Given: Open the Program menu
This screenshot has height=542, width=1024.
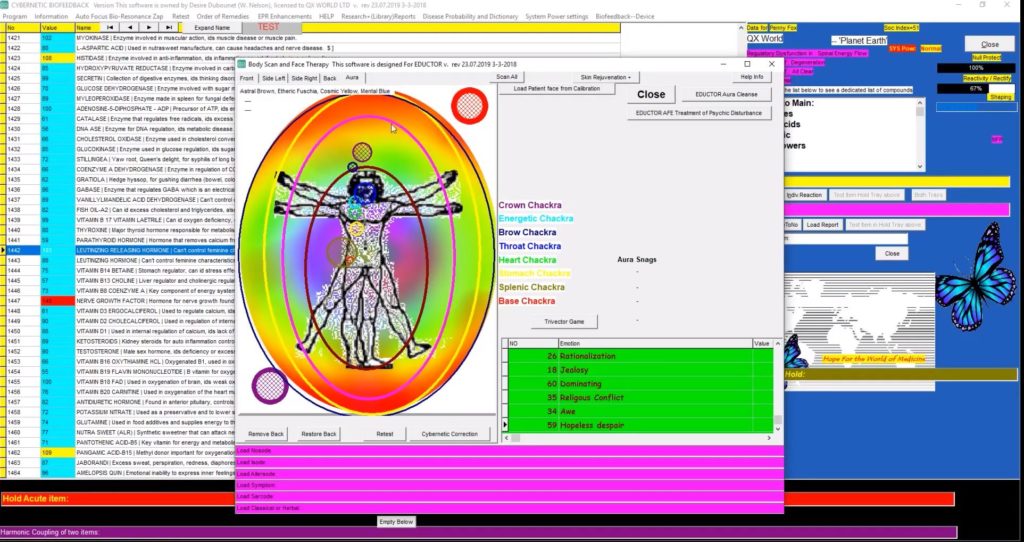Looking at the screenshot, I should pos(15,16).
